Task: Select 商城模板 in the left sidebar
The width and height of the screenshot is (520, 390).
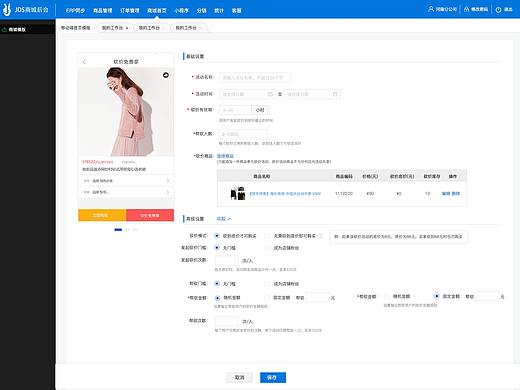Action: click(x=28, y=29)
